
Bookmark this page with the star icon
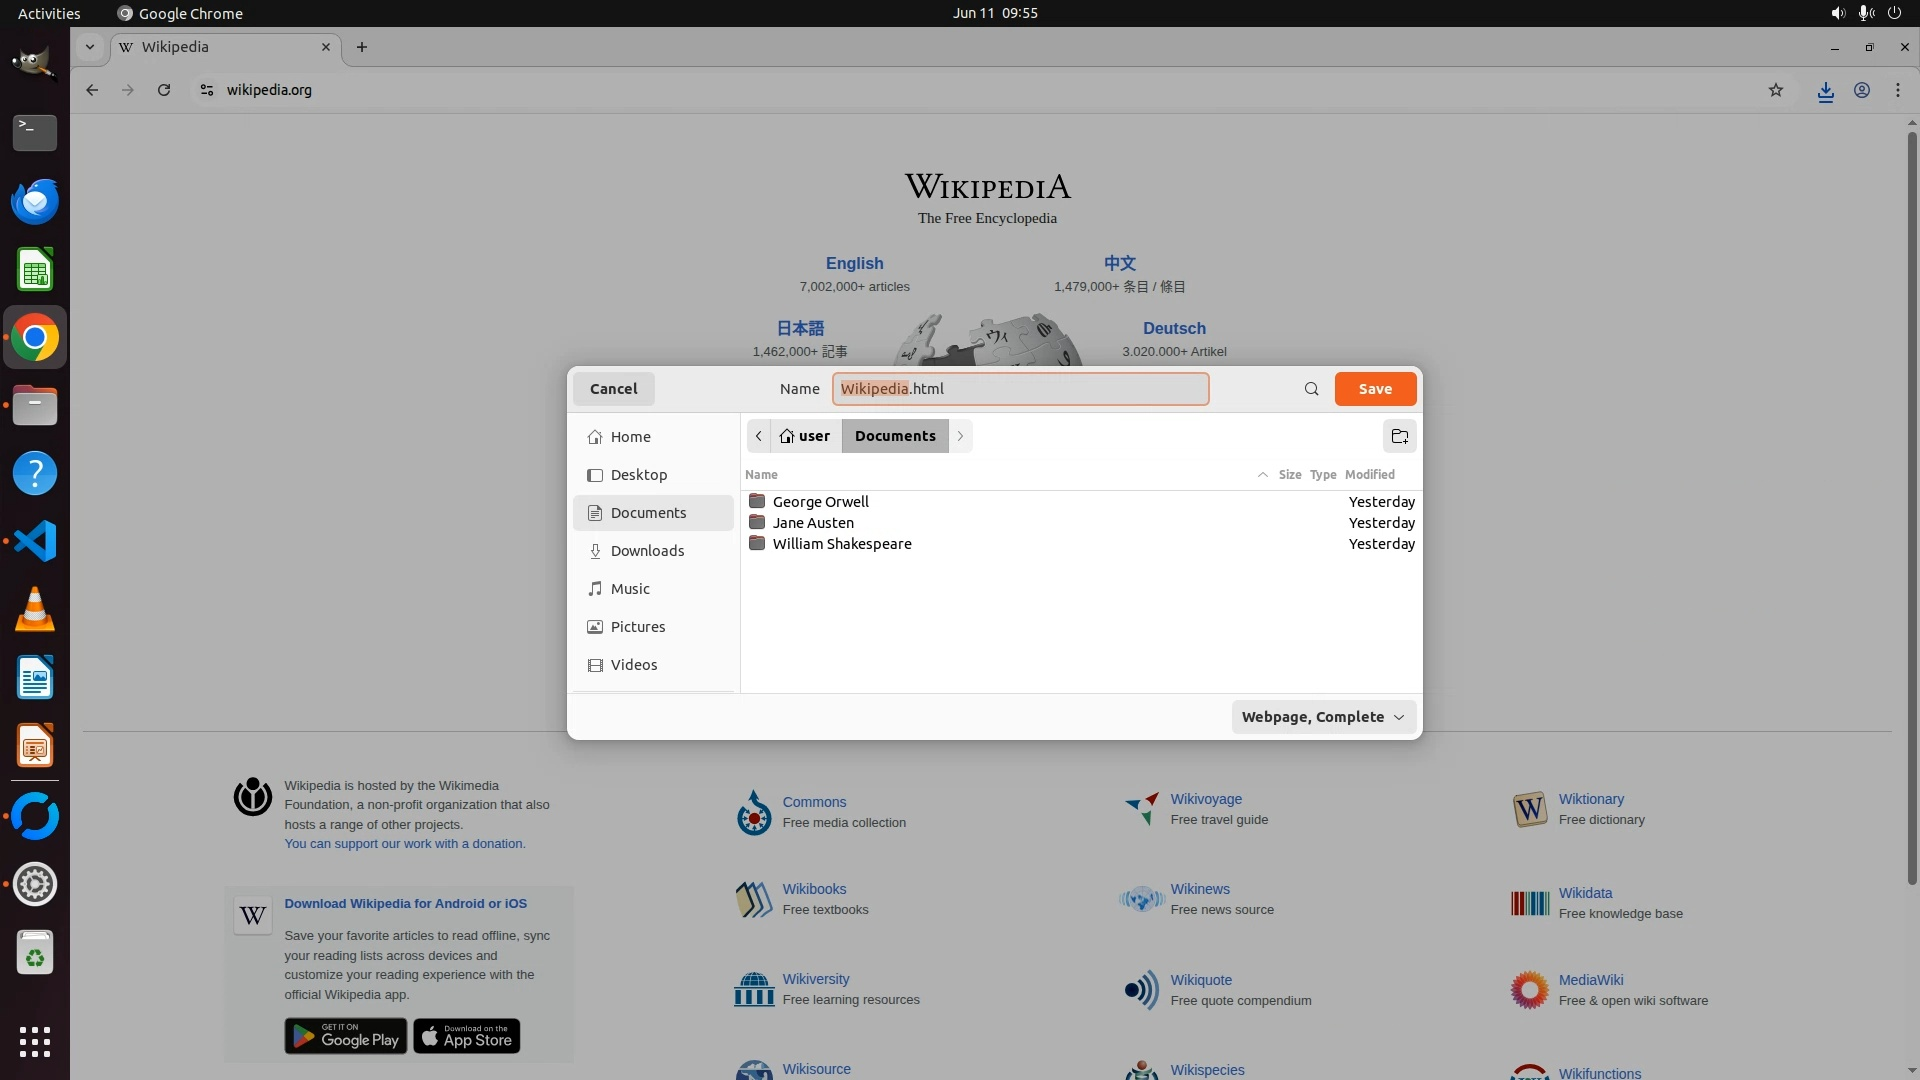click(1775, 90)
